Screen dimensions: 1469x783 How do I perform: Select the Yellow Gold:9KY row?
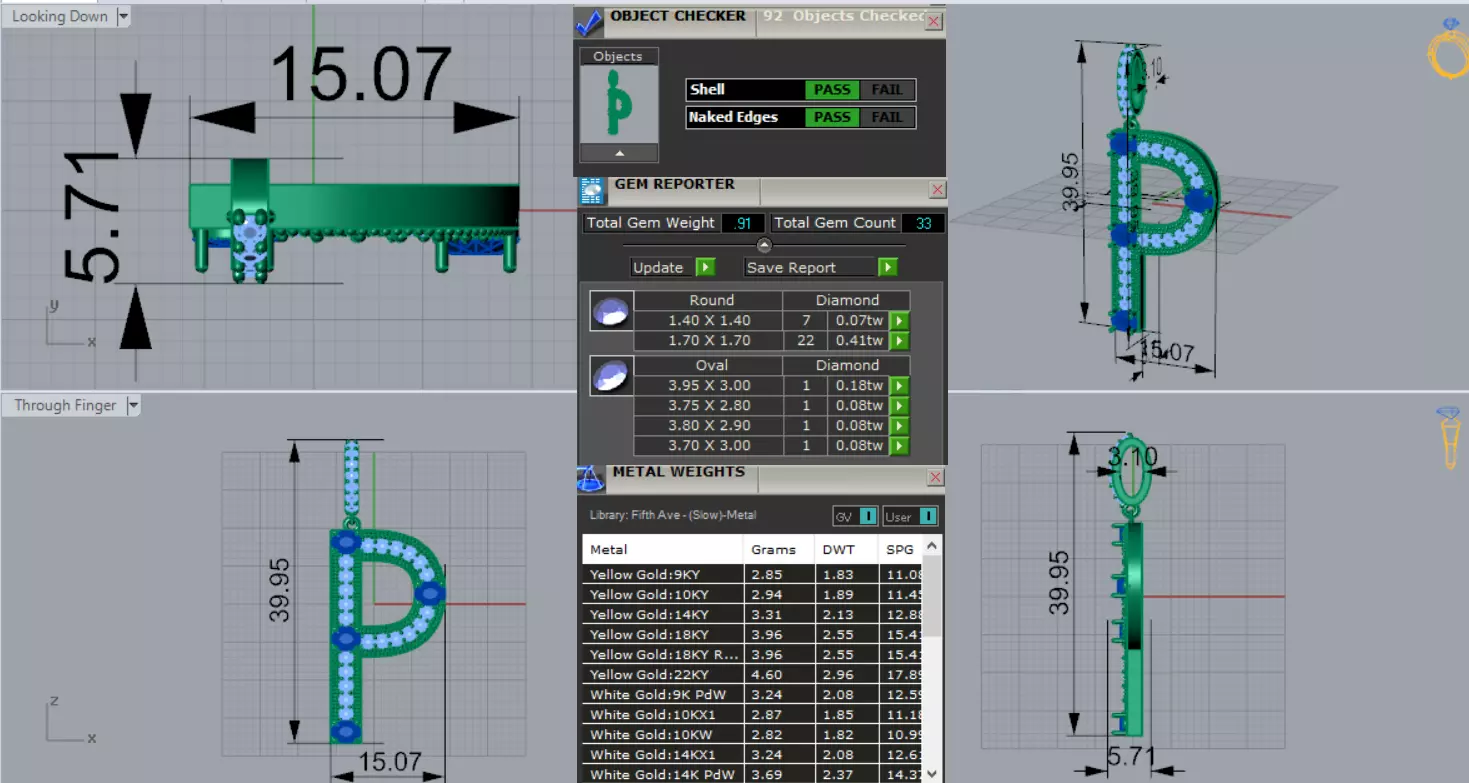click(x=754, y=575)
